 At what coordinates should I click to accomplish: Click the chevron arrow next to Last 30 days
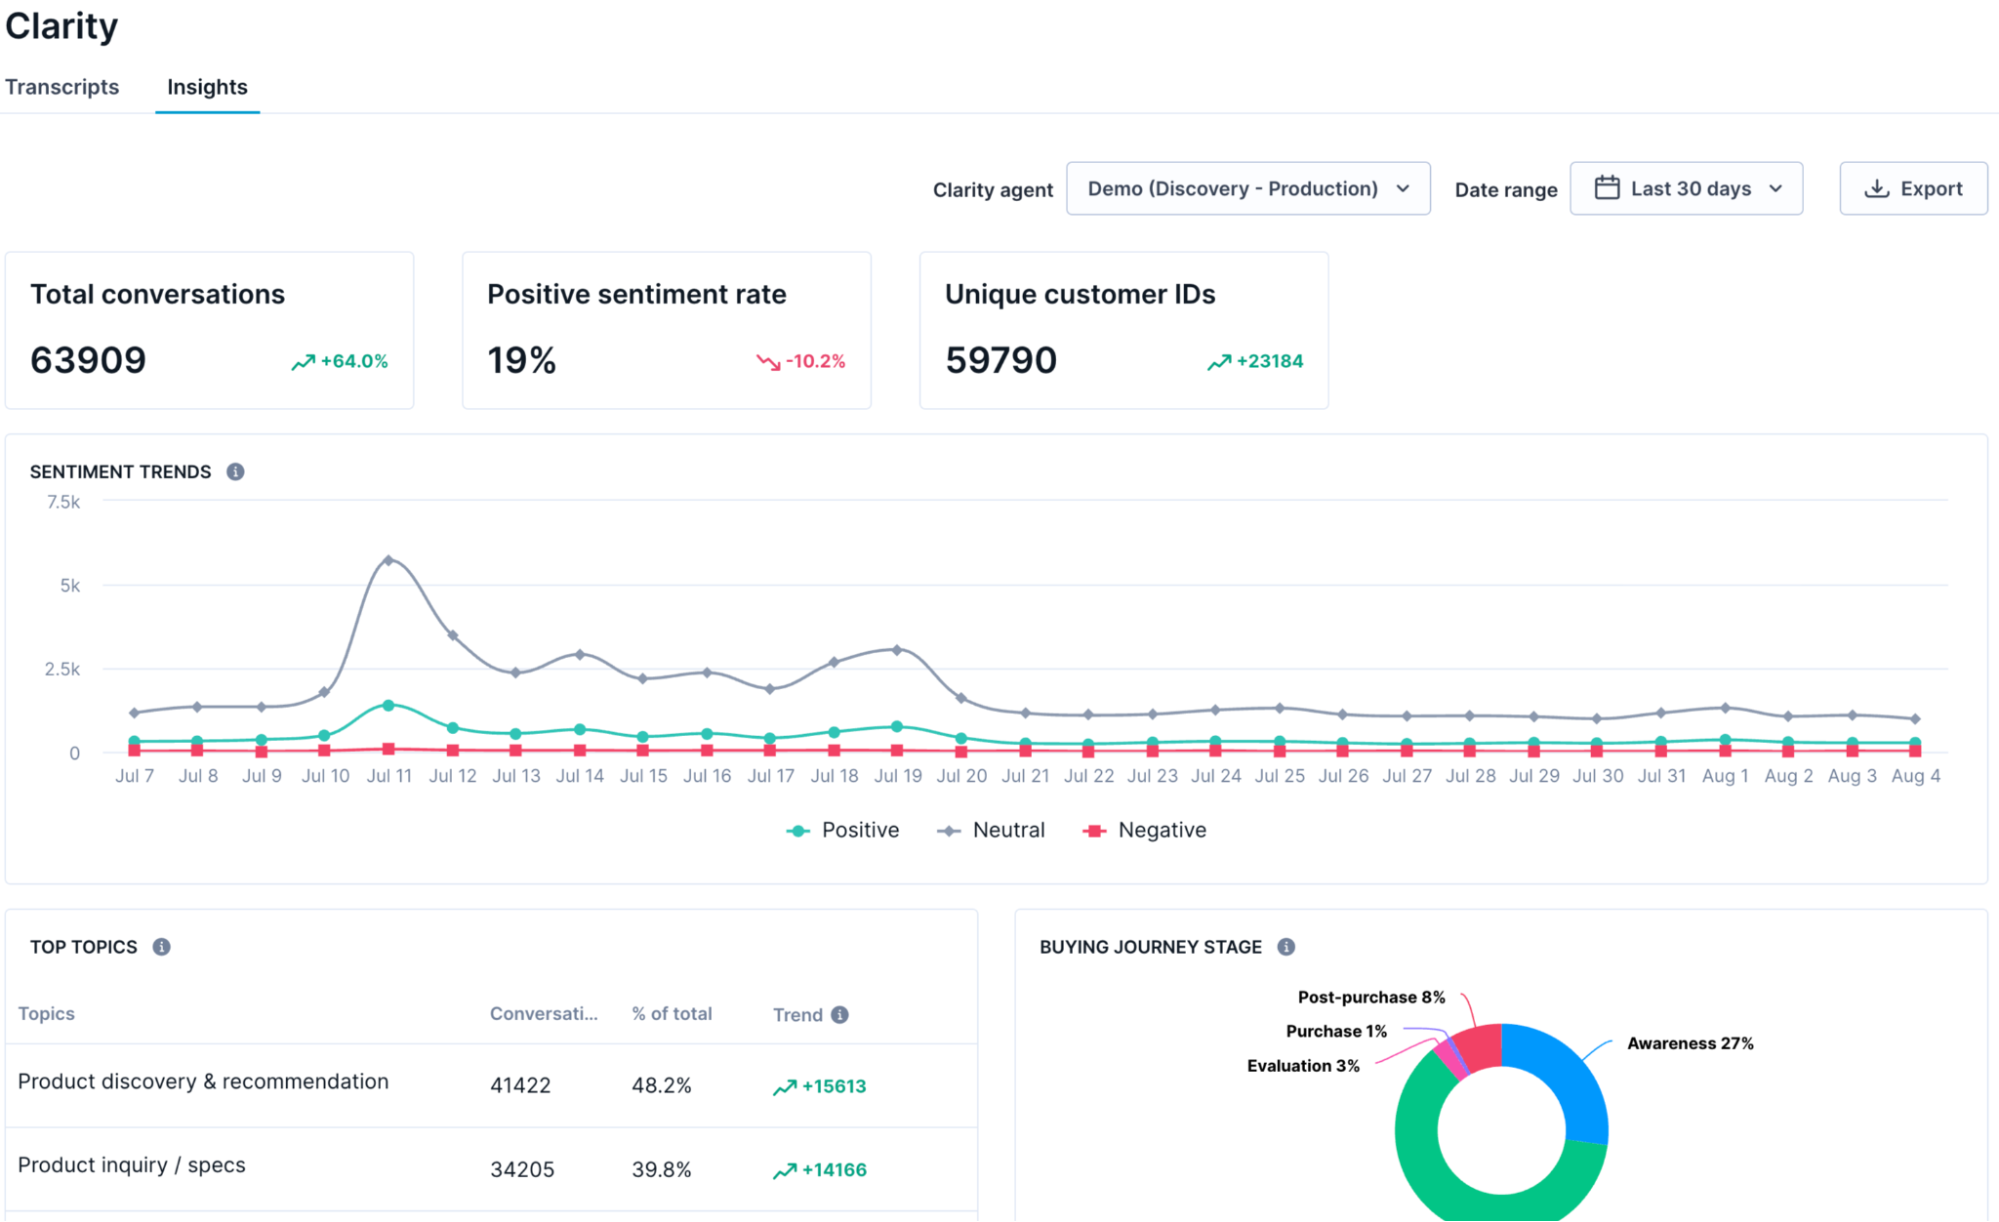[x=1776, y=188]
